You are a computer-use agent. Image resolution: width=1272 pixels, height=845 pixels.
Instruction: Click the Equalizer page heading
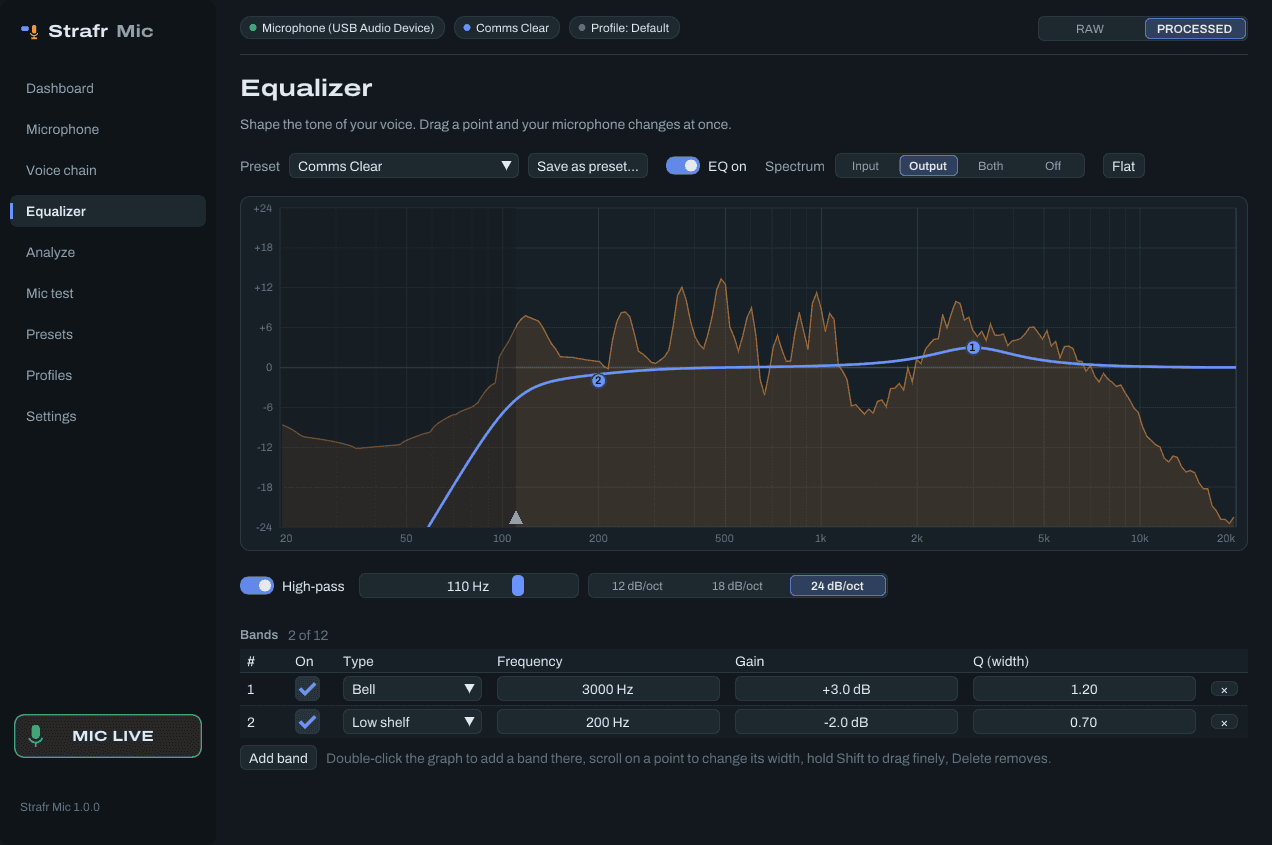pos(306,88)
